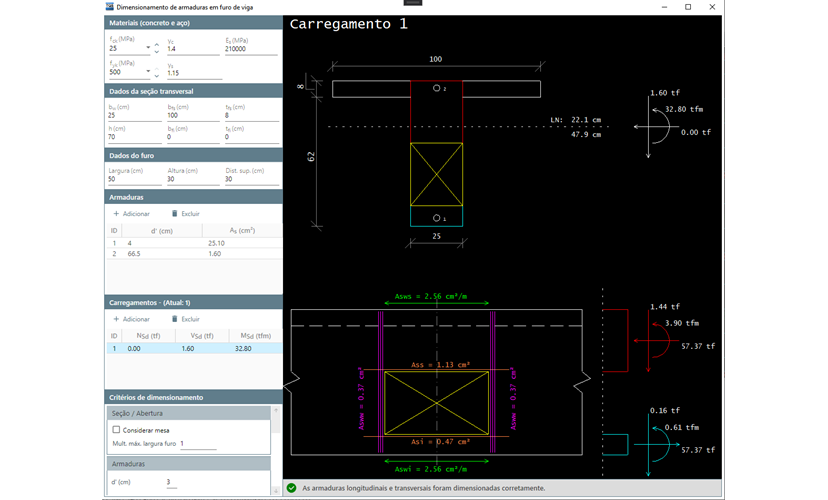The height and width of the screenshot is (500, 828).
Task: Click the plus icon under Carregamentos
Action: pyautogui.click(x=116, y=319)
